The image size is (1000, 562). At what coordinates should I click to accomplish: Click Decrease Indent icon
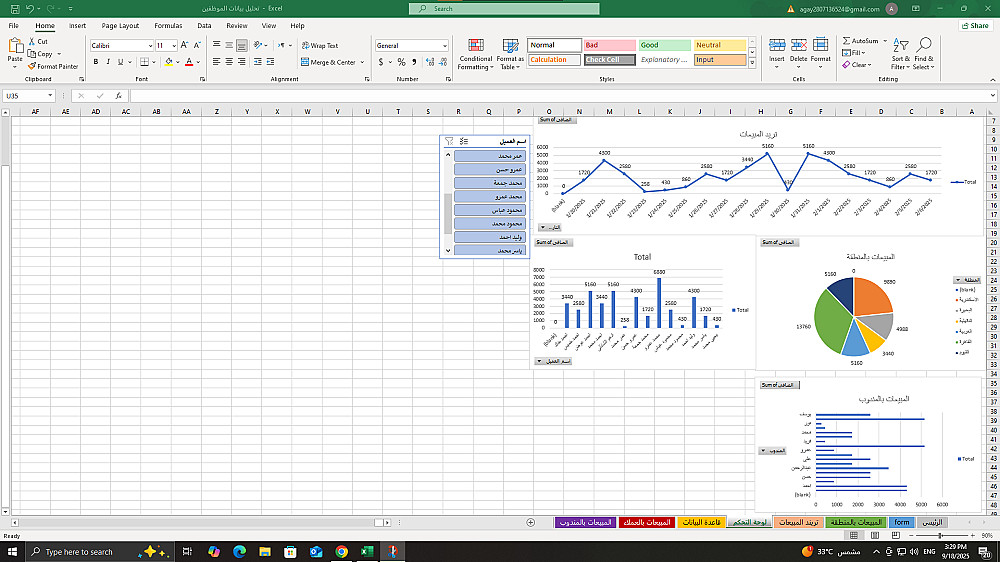(258, 62)
